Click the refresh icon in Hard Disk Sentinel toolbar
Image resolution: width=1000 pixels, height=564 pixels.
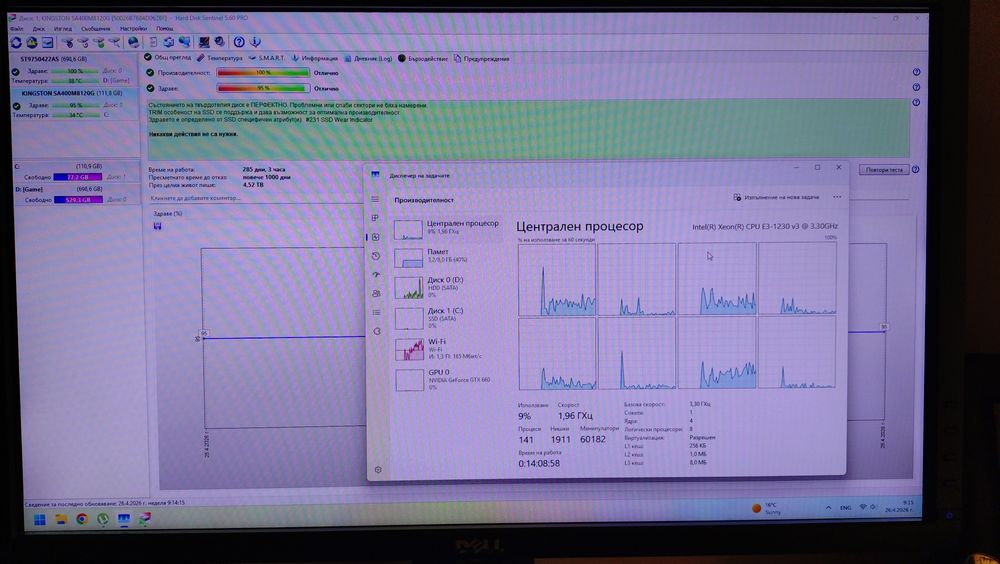16,43
